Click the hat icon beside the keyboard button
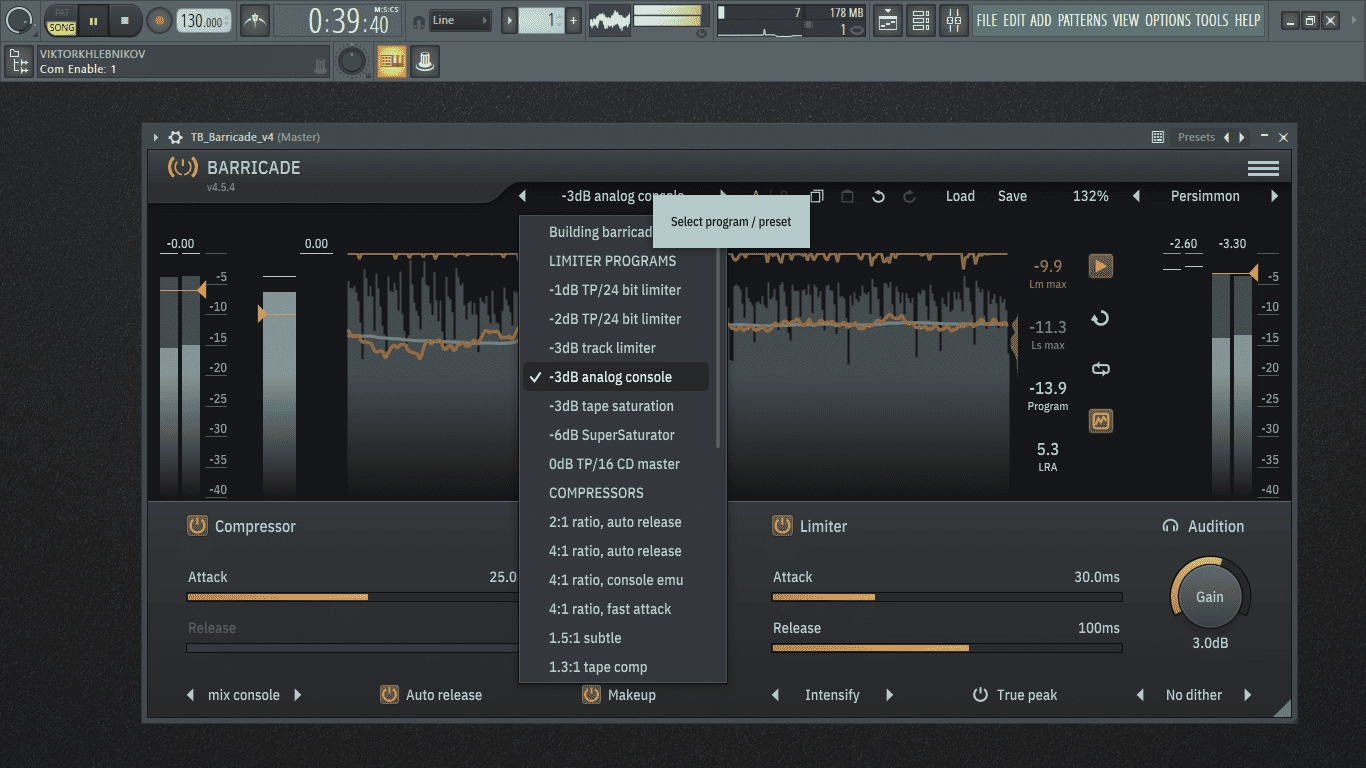1366x768 pixels. [425, 62]
